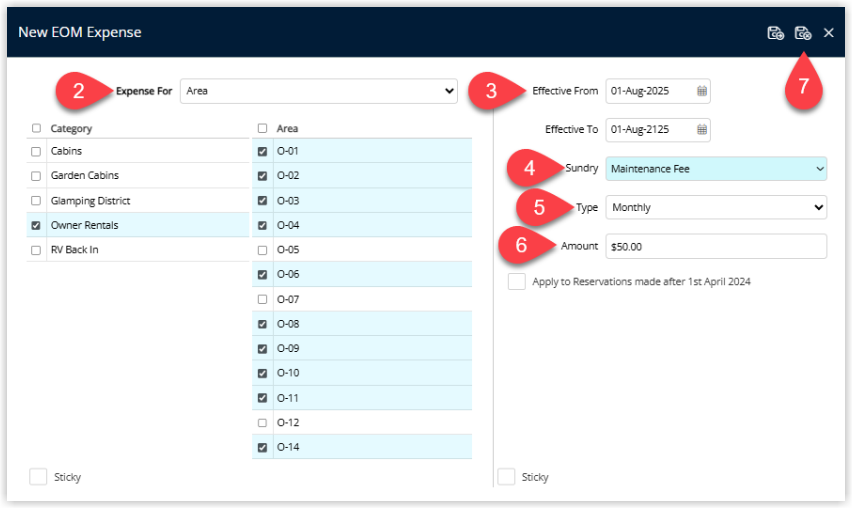The width and height of the screenshot is (853, 509).
Task: Check the Garden Cabins category checkbox
Action: [36, 176]
